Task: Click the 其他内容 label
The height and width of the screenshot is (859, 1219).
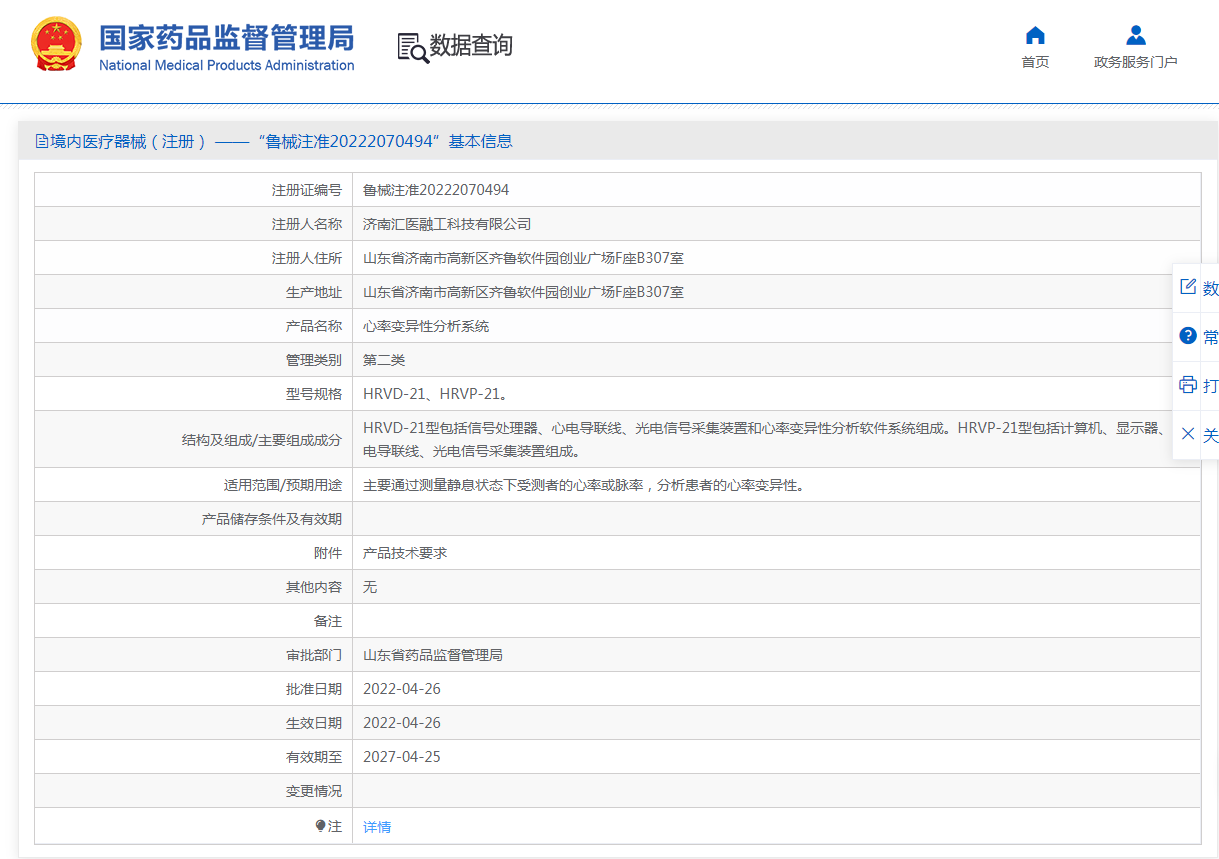Action: coord(314,587)
